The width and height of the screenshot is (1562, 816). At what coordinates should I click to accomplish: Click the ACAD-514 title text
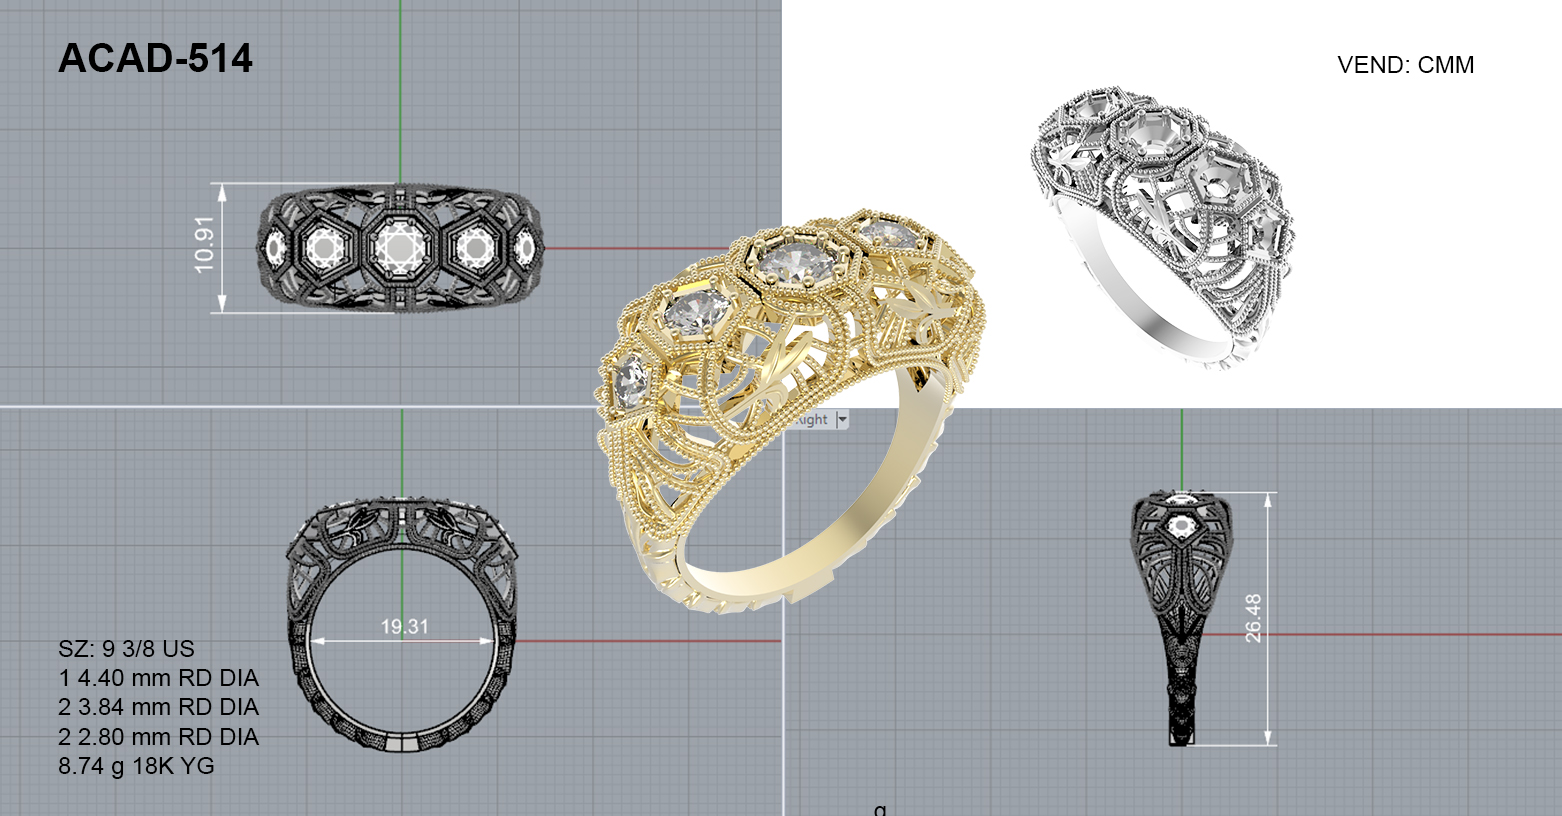coord(155,59)
